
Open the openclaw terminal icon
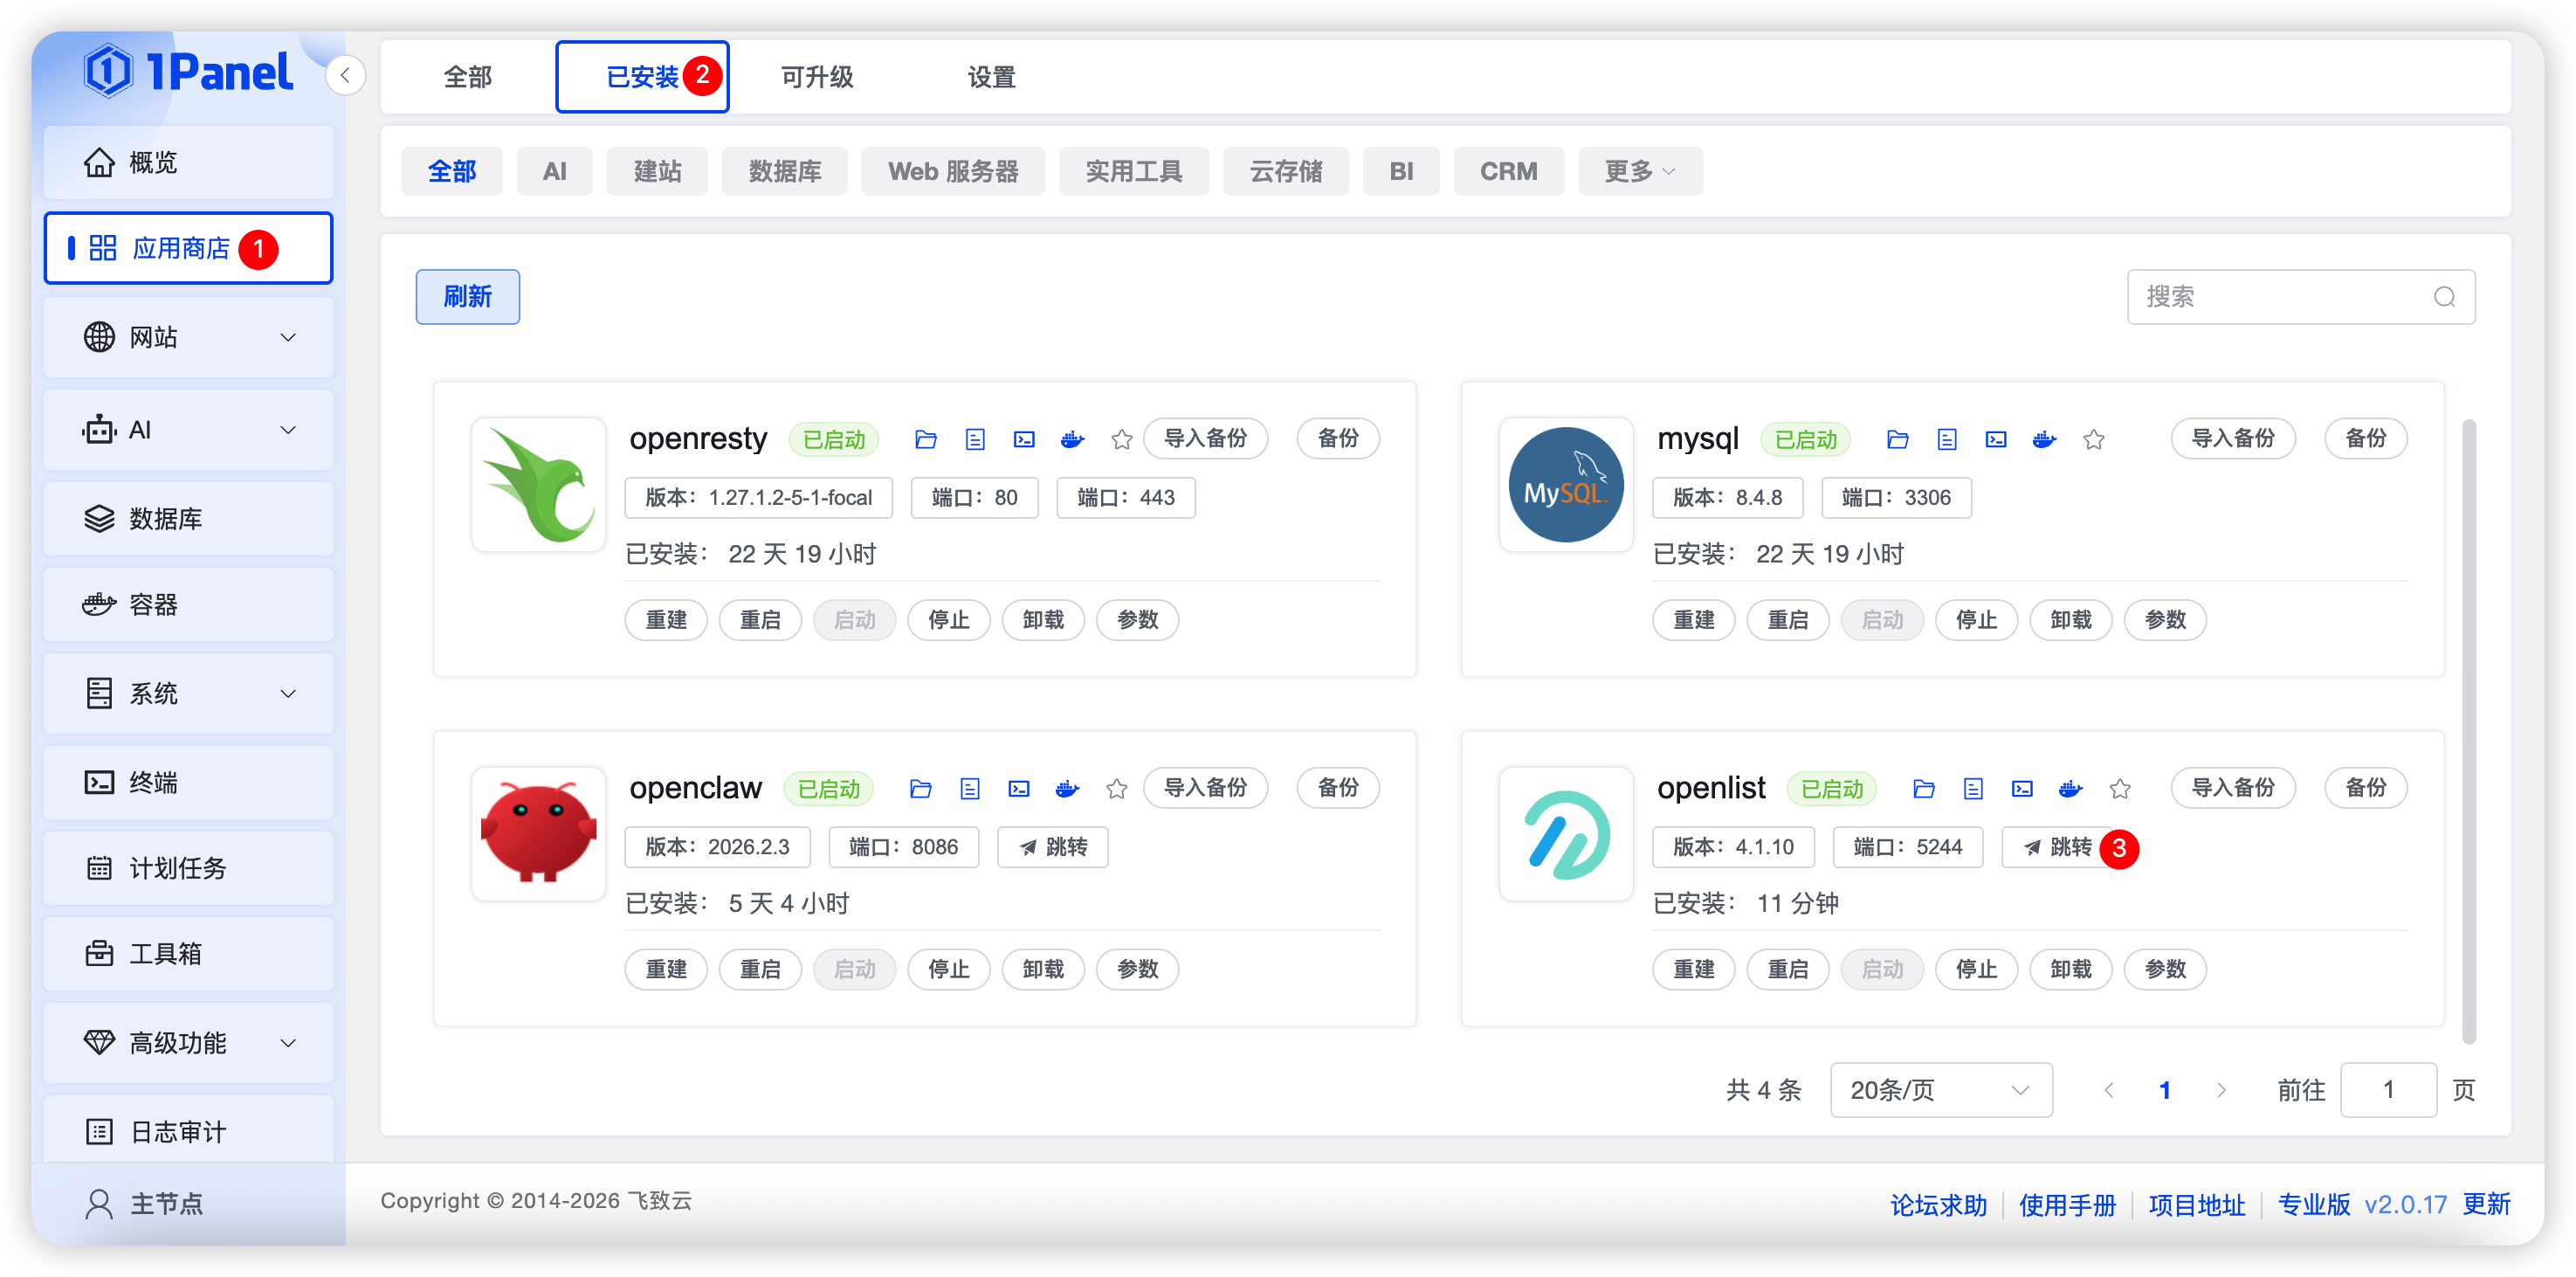tap(1018, 789)
